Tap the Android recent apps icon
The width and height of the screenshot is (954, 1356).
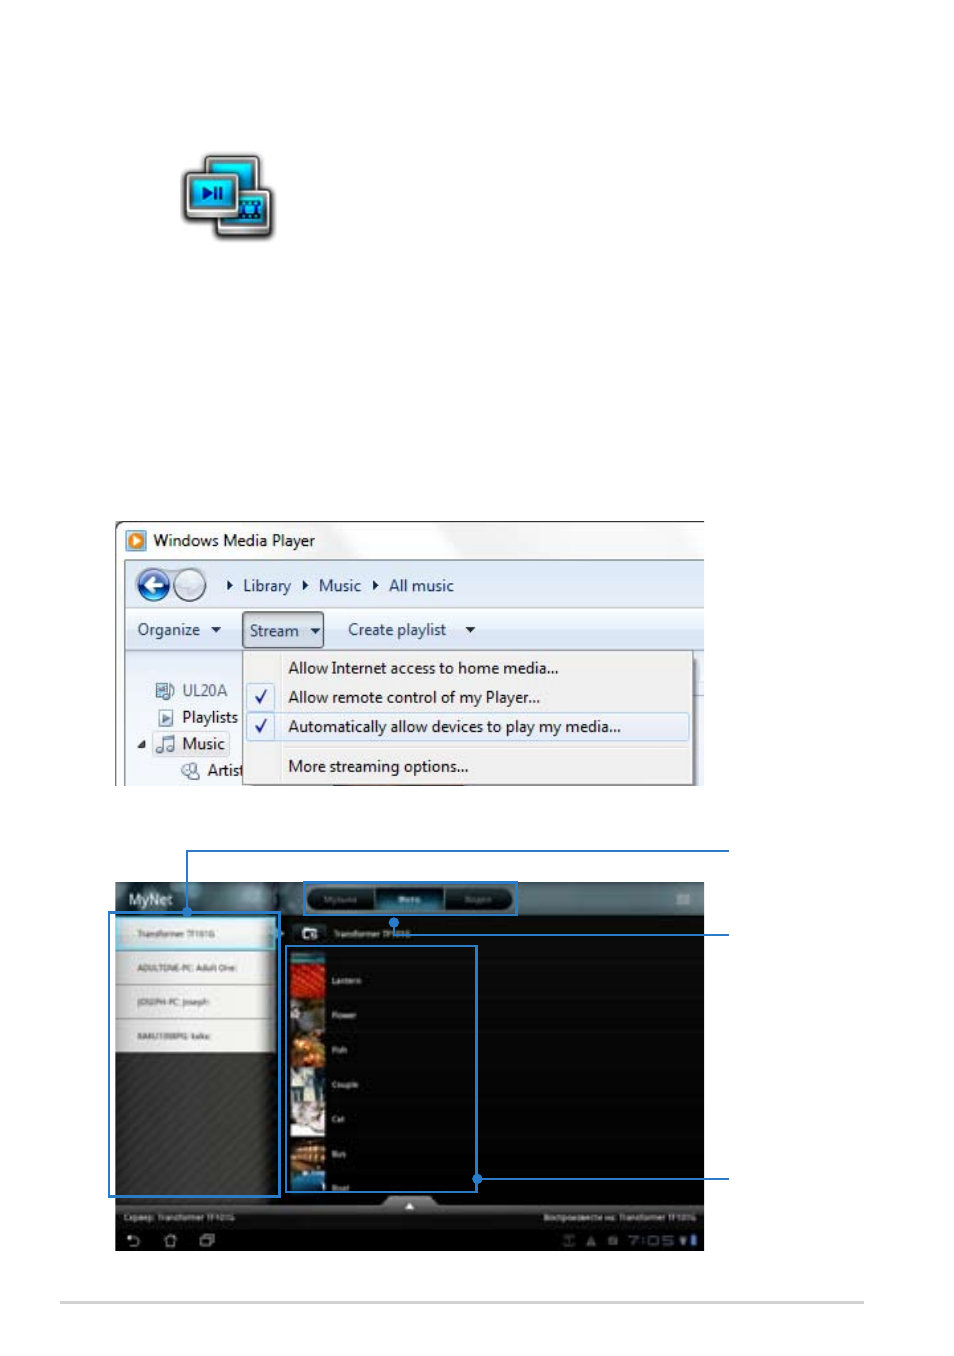point(207,1240)
